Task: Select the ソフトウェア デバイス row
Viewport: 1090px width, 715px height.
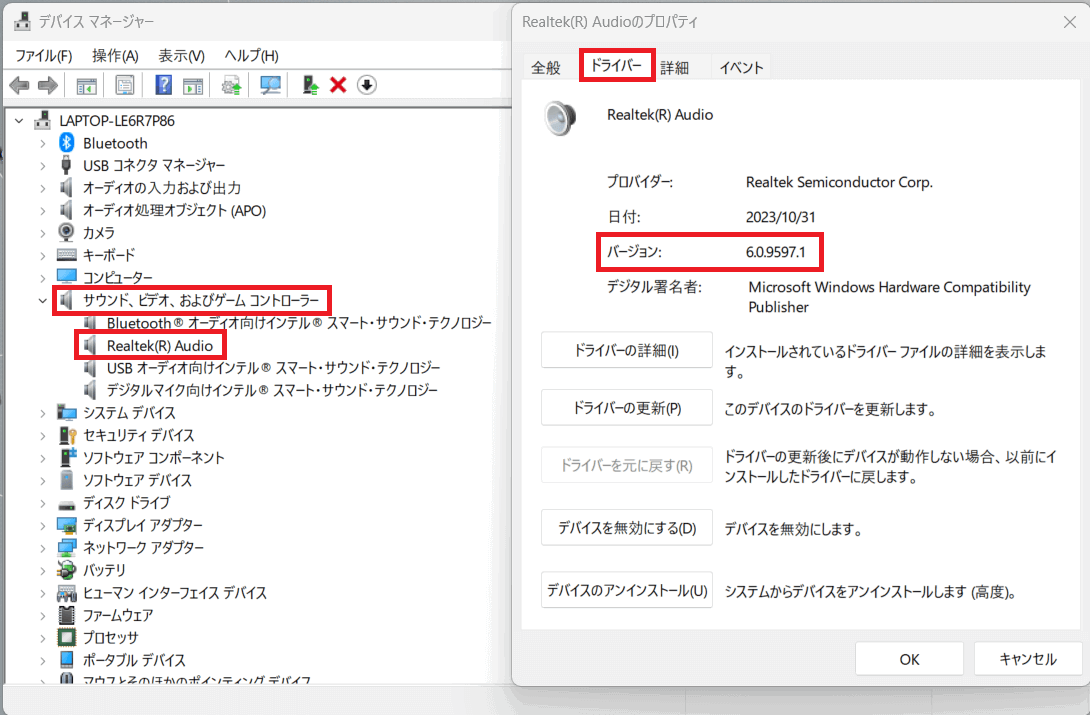Action: point(137,480)
